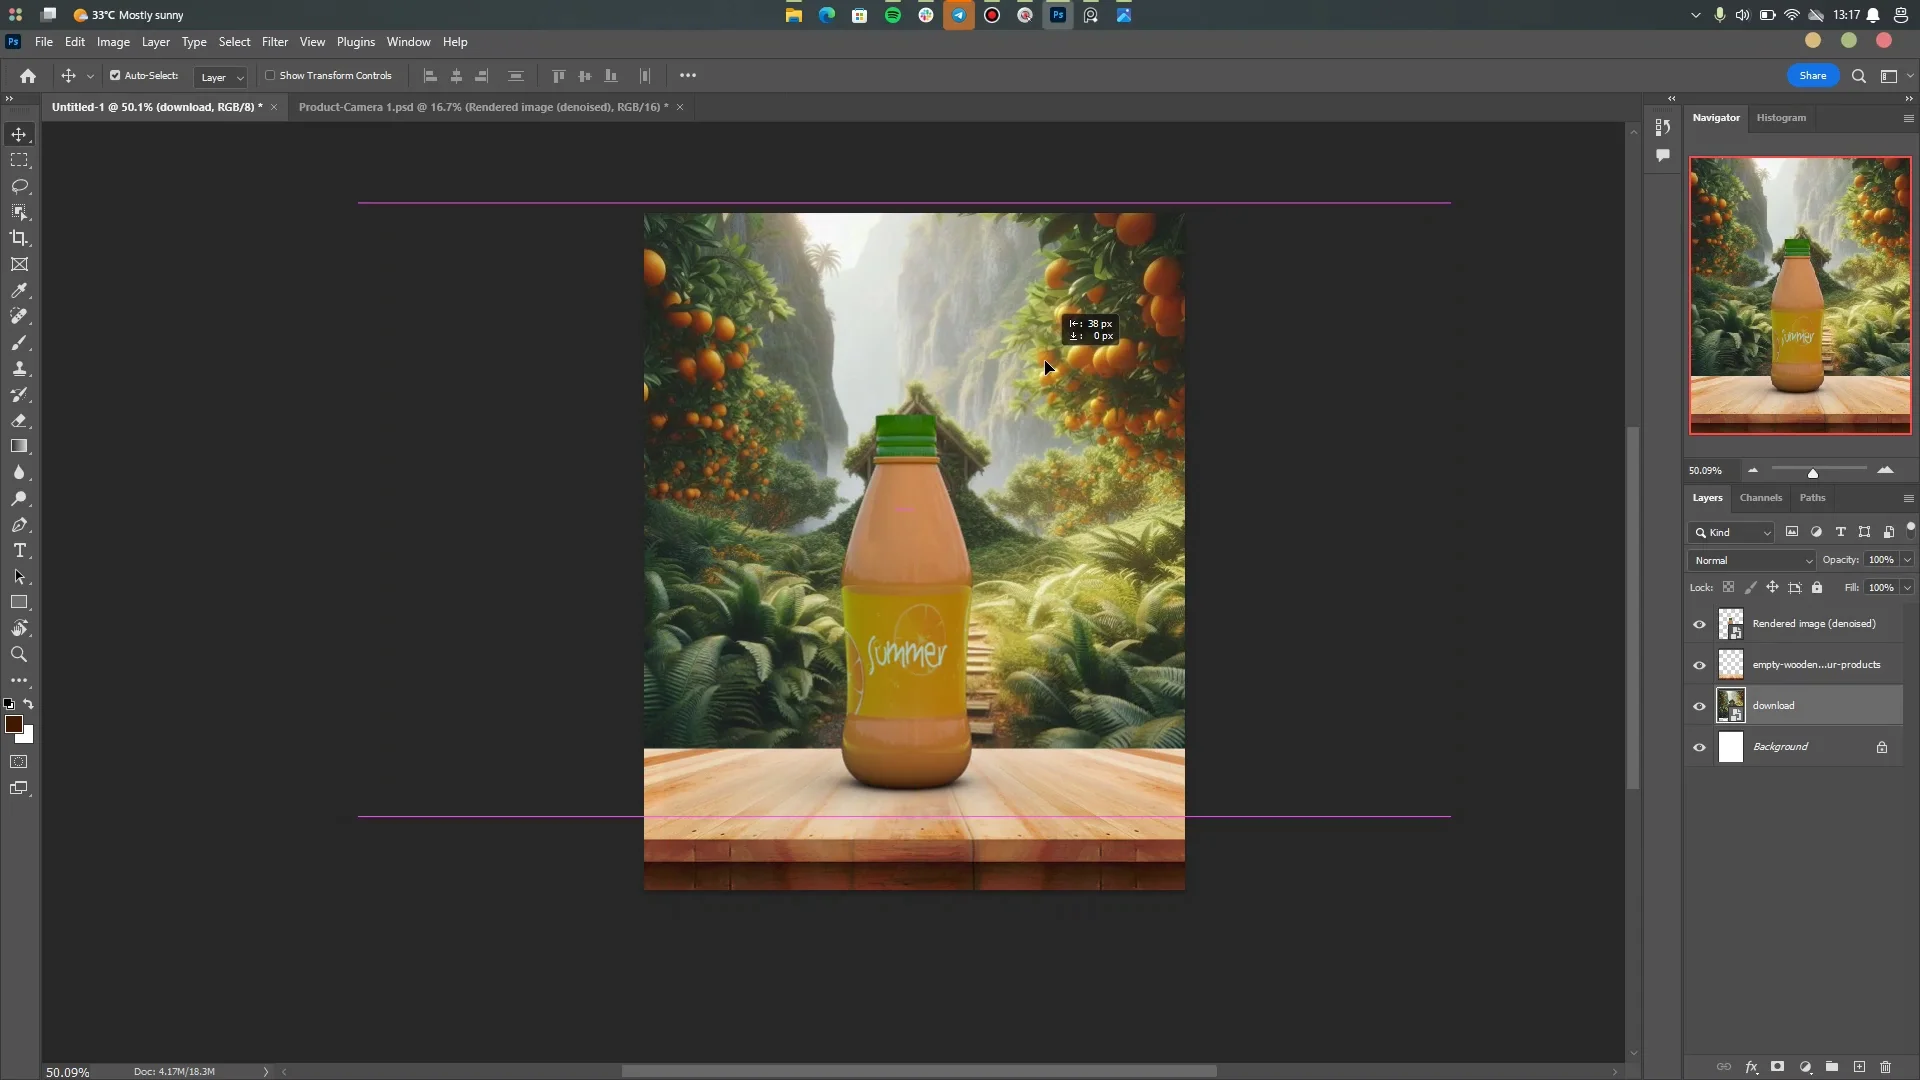This screenshot has width=1920, height=1080.
Task: Open the blend mode Normal dropdown
Action: 1753,560
